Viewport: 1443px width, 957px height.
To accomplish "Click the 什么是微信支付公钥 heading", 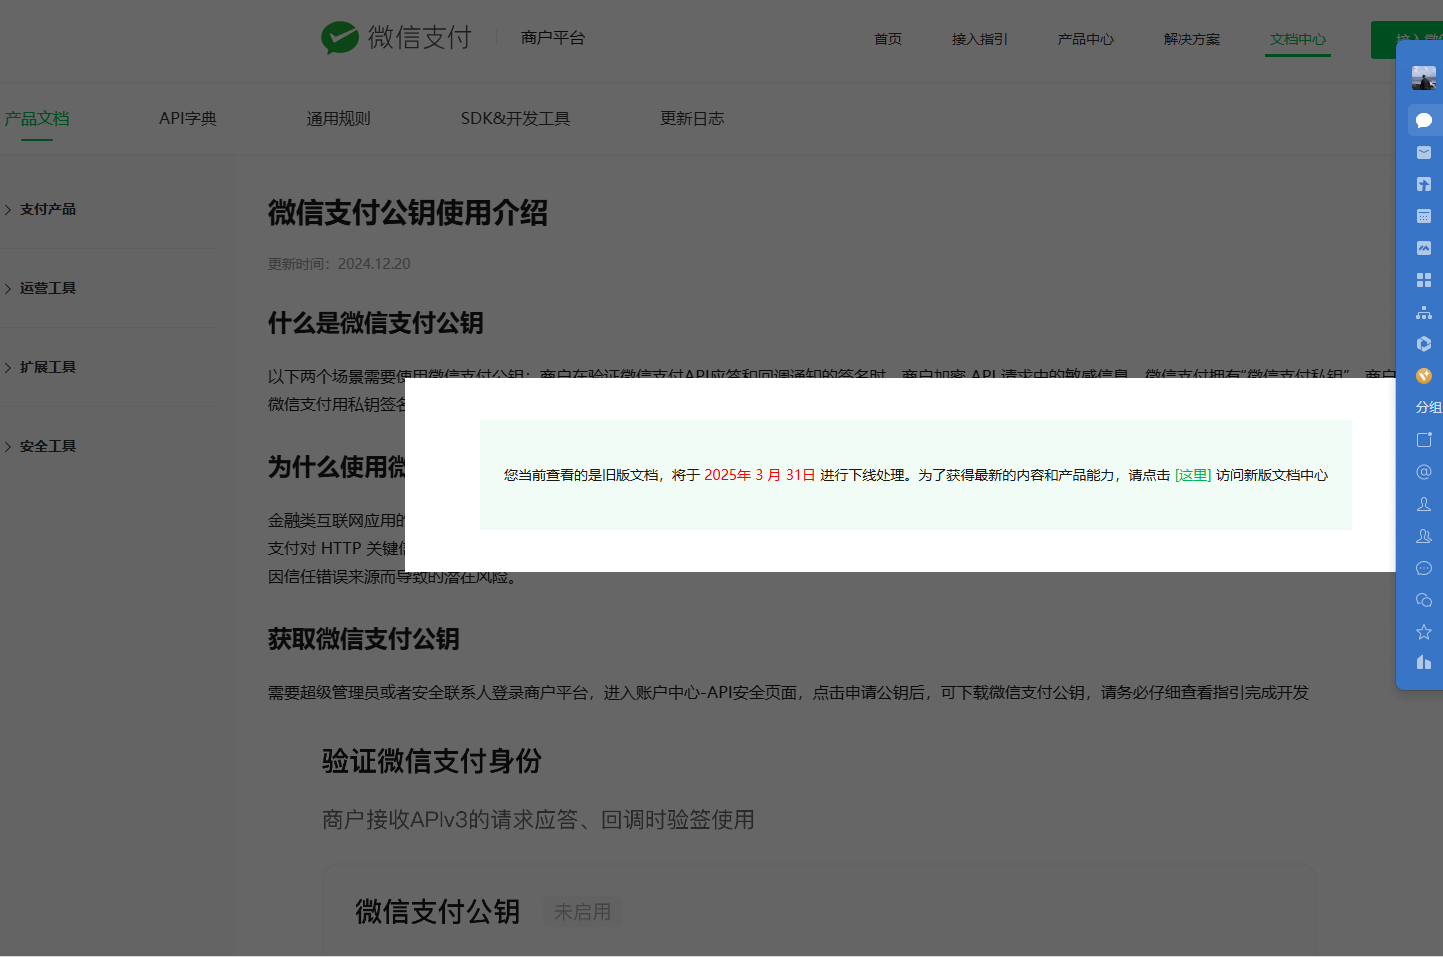I will 376,323.
